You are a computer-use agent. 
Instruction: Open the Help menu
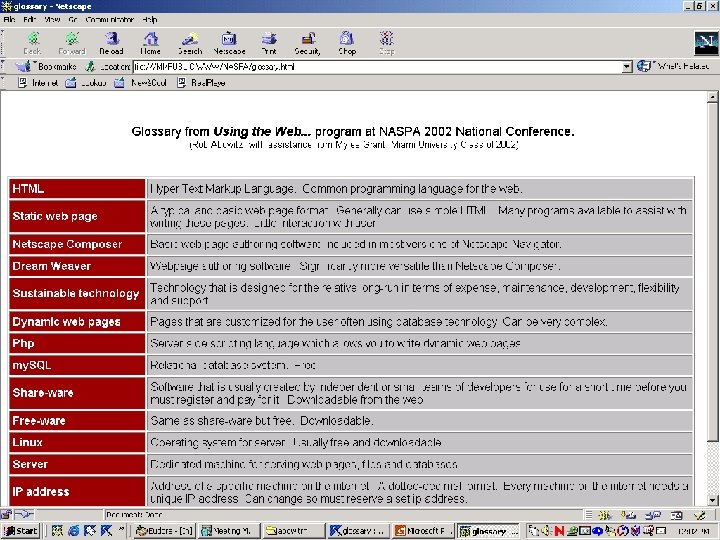(150, 19)
